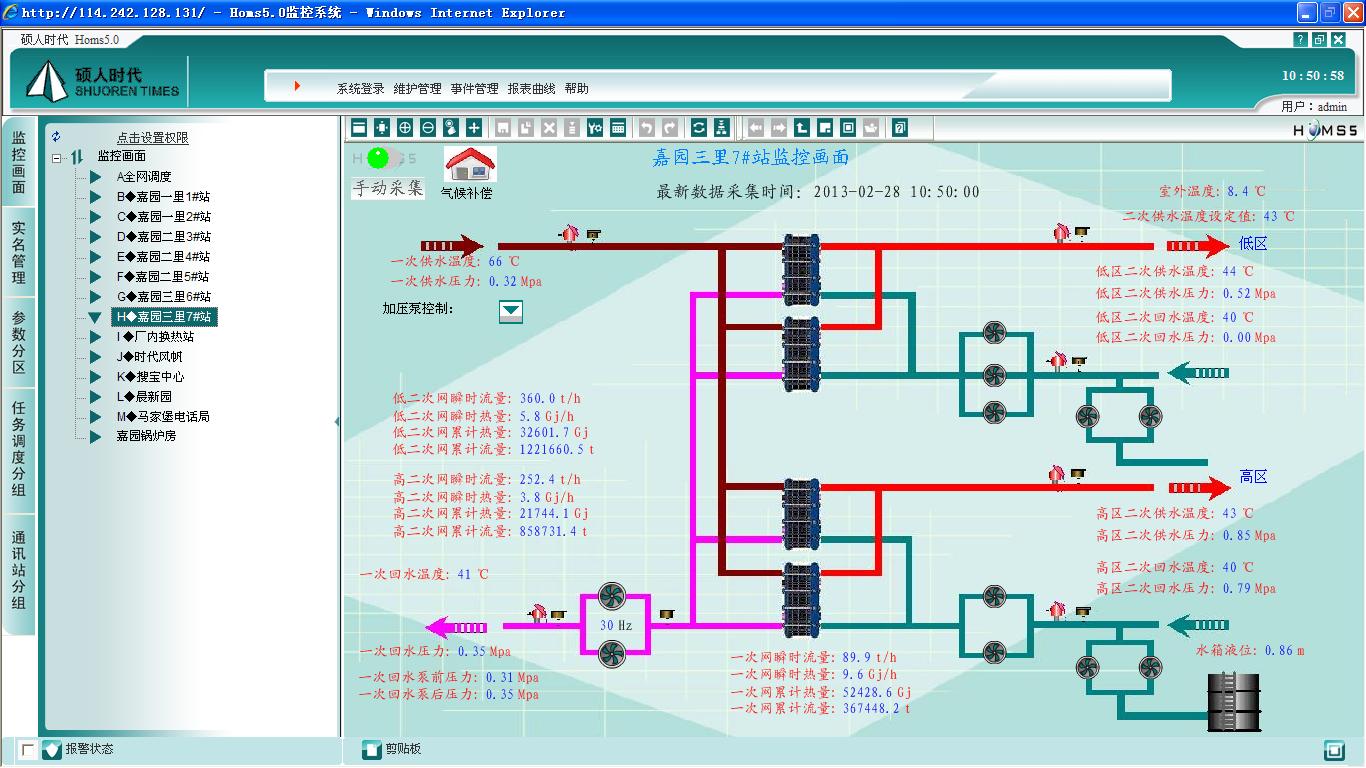The width and height of the screenshot is (1366, 768).
Task: Click the refresh toolbar icon
Action: coord(699,128)
